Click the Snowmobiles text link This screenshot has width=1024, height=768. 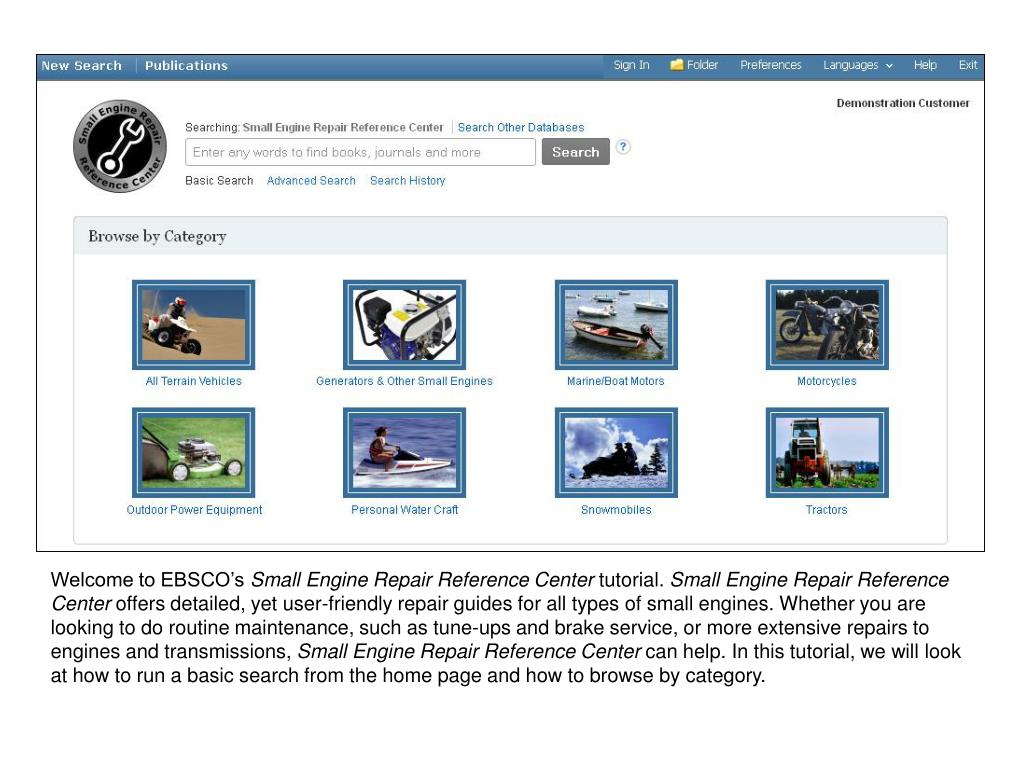click(x=616, y=509)
